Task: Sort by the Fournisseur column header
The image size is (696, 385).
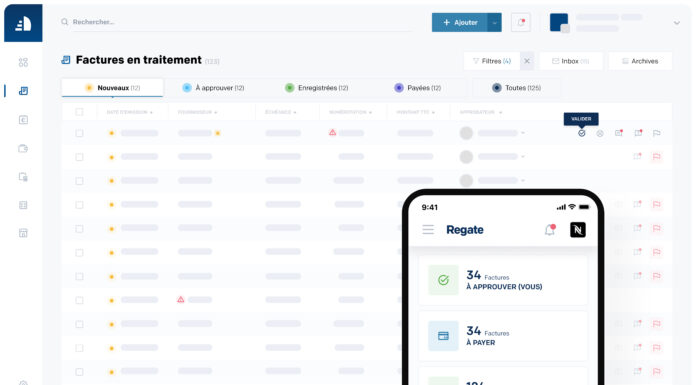Action: tap(197, 112)
